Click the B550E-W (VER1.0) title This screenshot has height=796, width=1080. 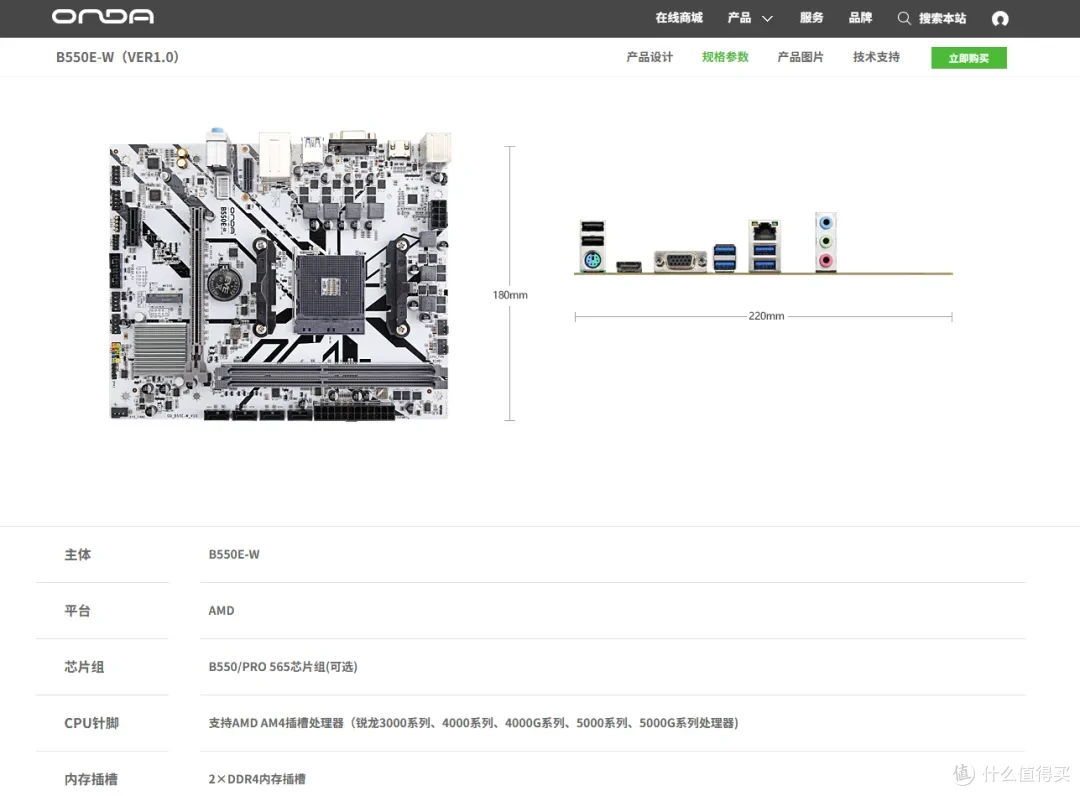pyautogui.click(x=117, y=57)
